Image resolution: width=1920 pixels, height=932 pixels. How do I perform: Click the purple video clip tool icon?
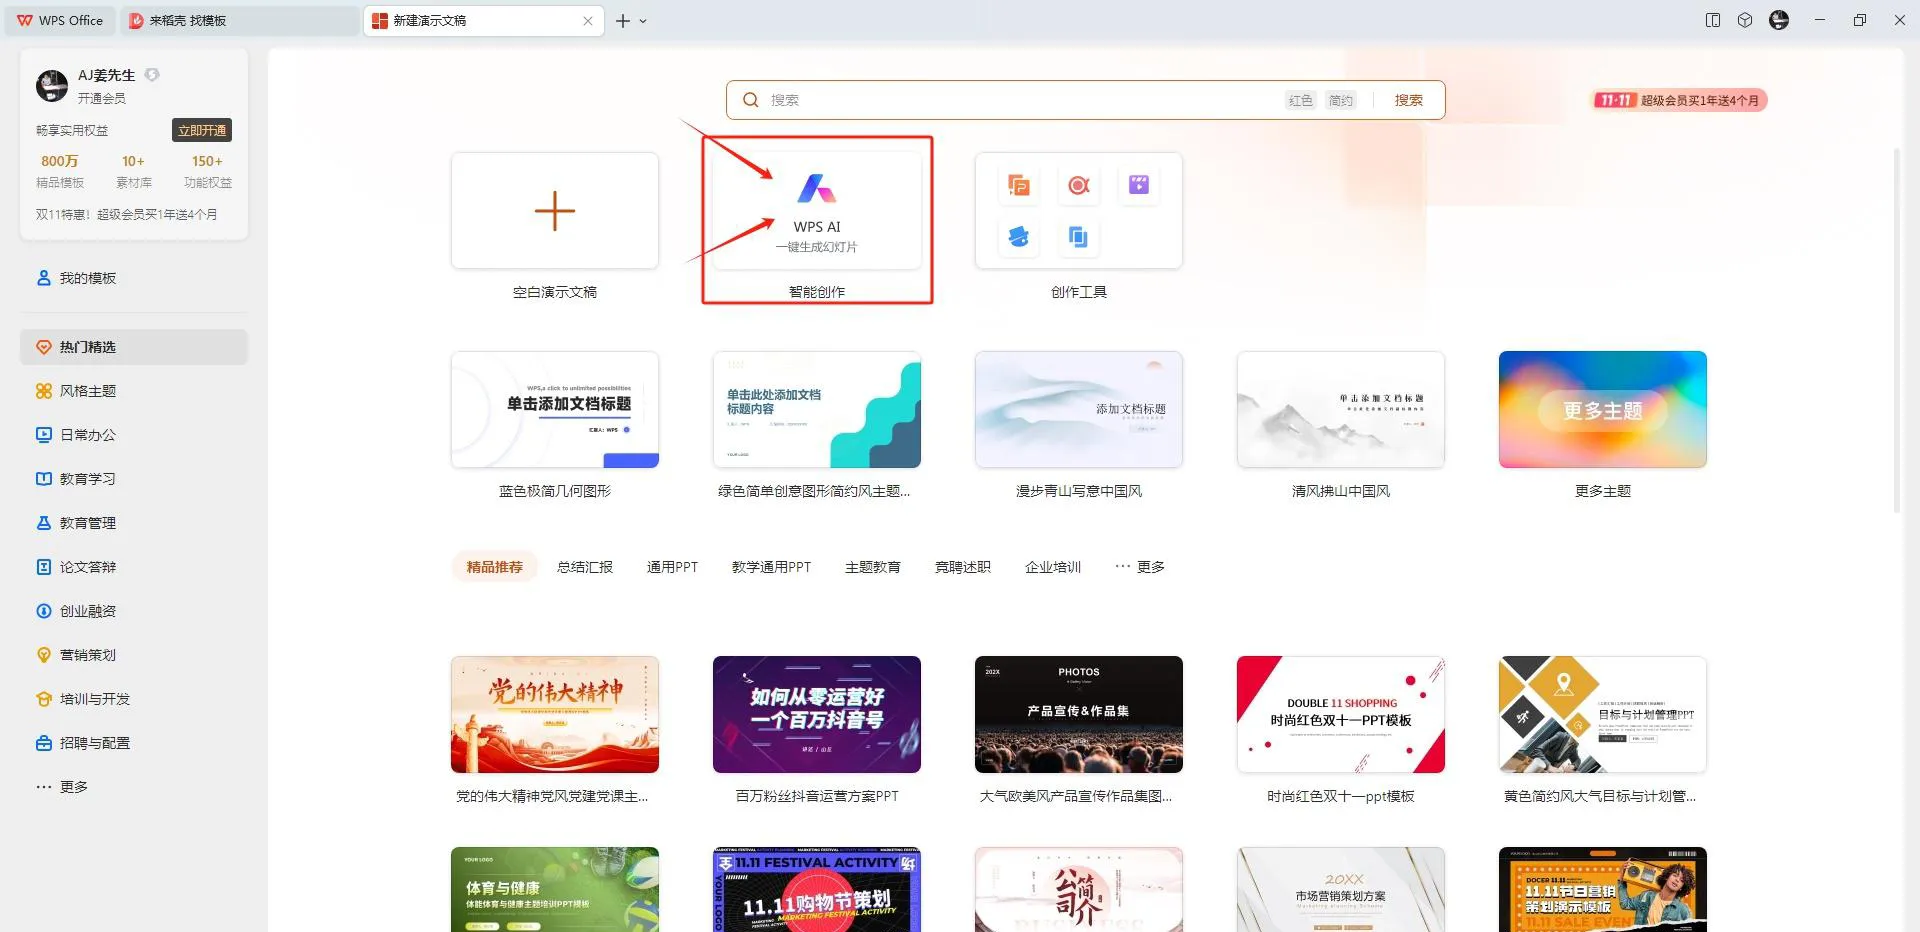1139,185
